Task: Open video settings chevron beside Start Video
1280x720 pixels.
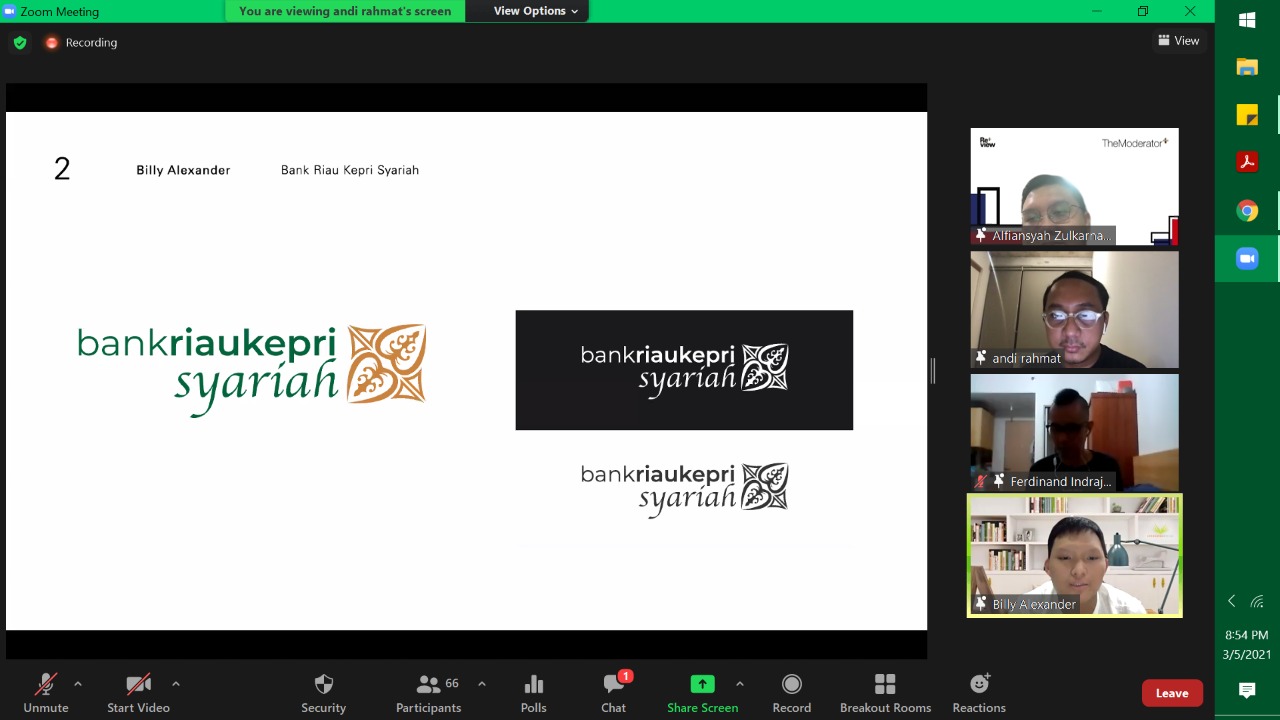Action: pyautogui.click(x=176, y=685)
